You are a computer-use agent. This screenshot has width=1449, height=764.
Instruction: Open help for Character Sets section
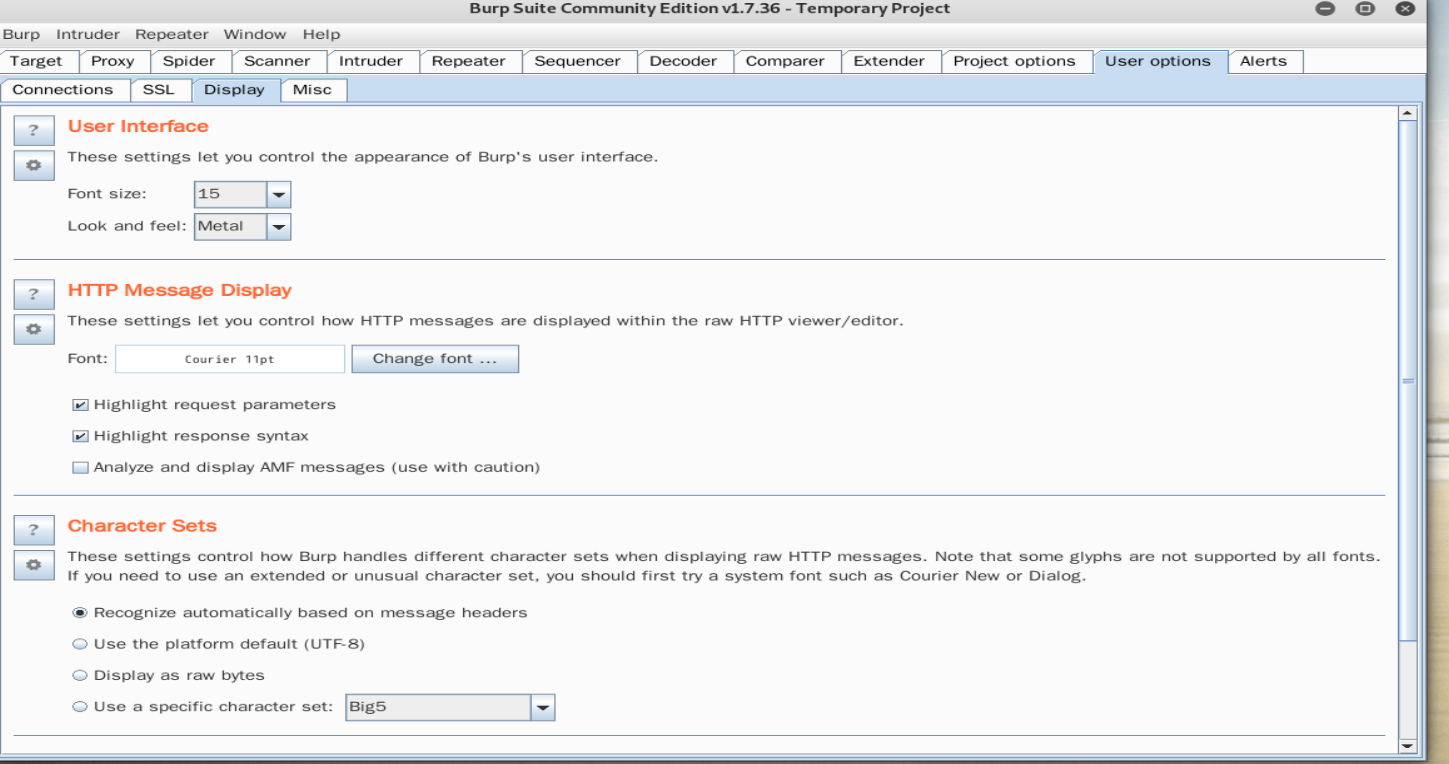[x=33, y=530]
